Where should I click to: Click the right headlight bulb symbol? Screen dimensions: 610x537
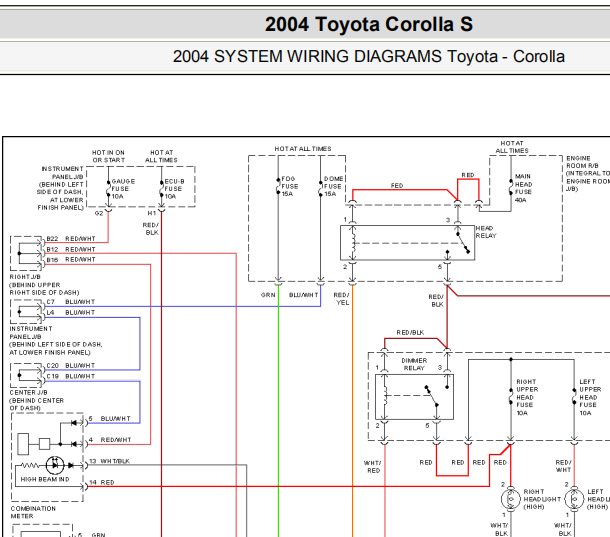pos(511,499)
